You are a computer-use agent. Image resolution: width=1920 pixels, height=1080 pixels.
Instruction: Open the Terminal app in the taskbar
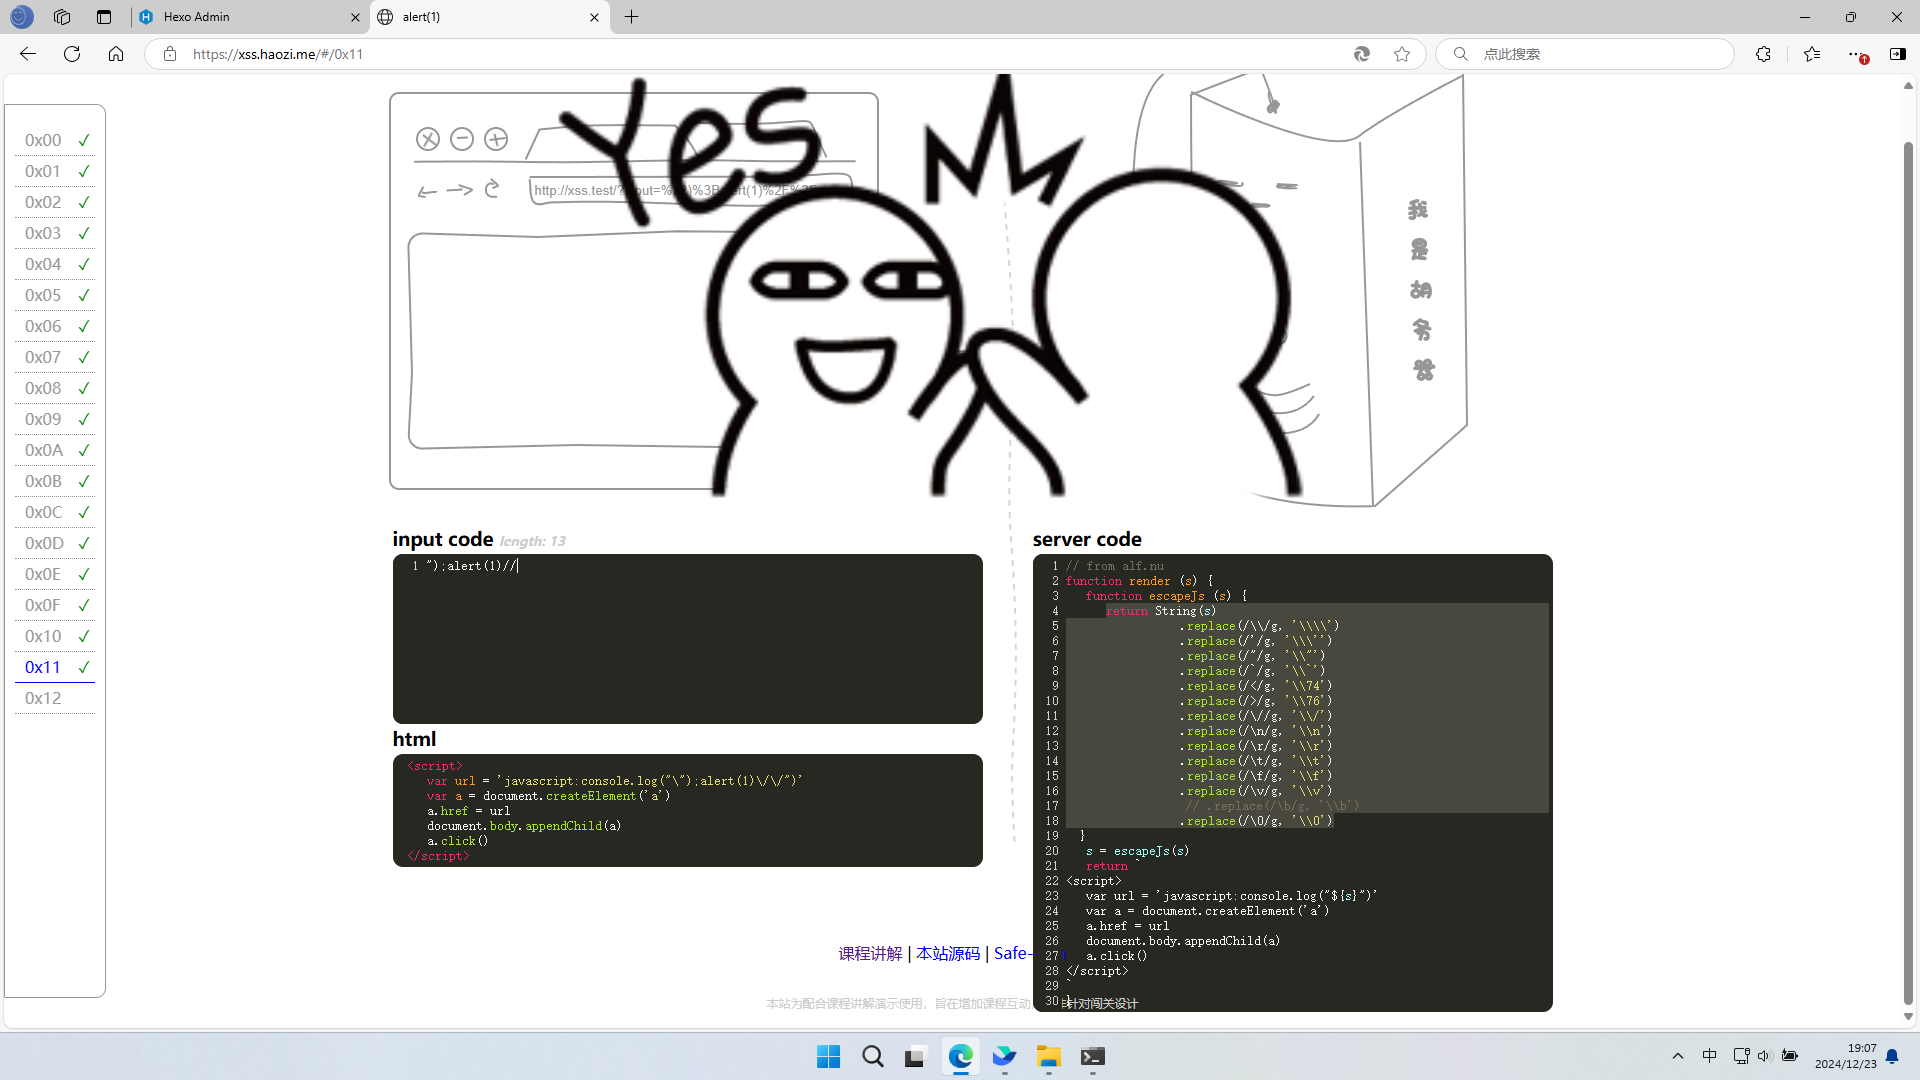tap(1092, 1057)
